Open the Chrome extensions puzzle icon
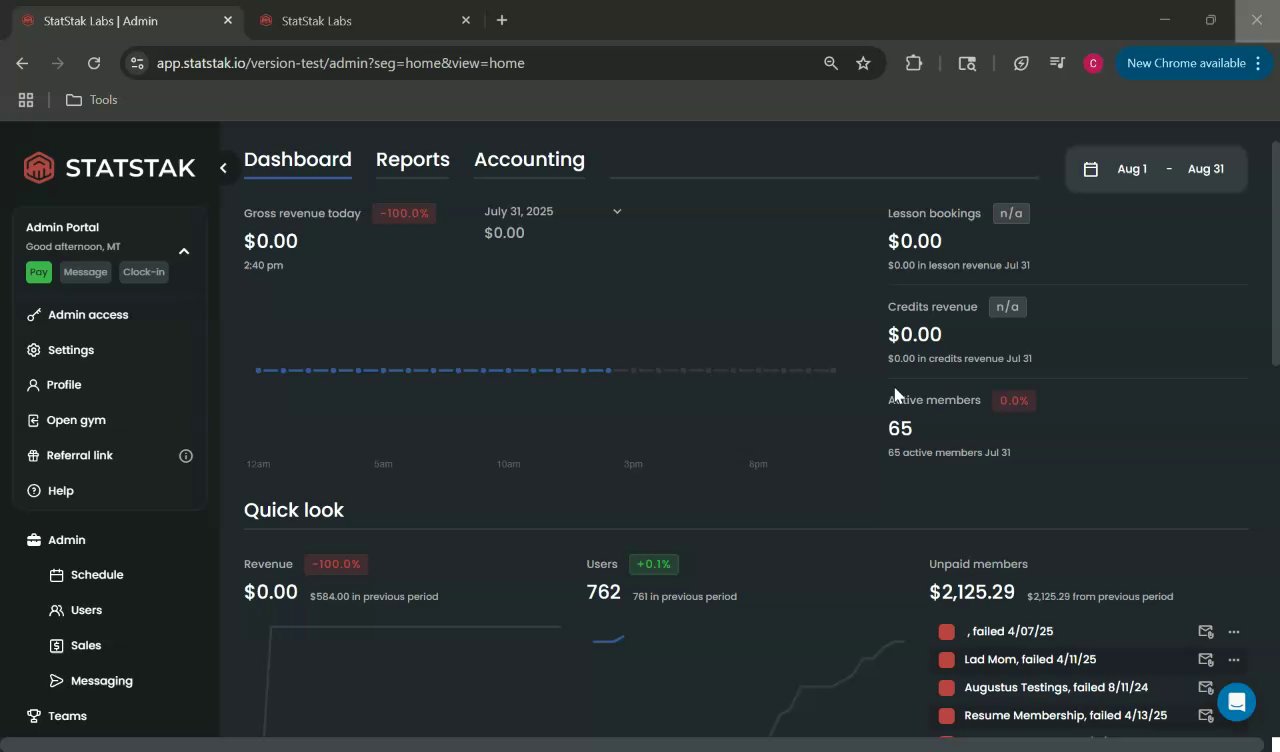The height and width of the screenshot is (752, 1280). (x=914, y=63)
